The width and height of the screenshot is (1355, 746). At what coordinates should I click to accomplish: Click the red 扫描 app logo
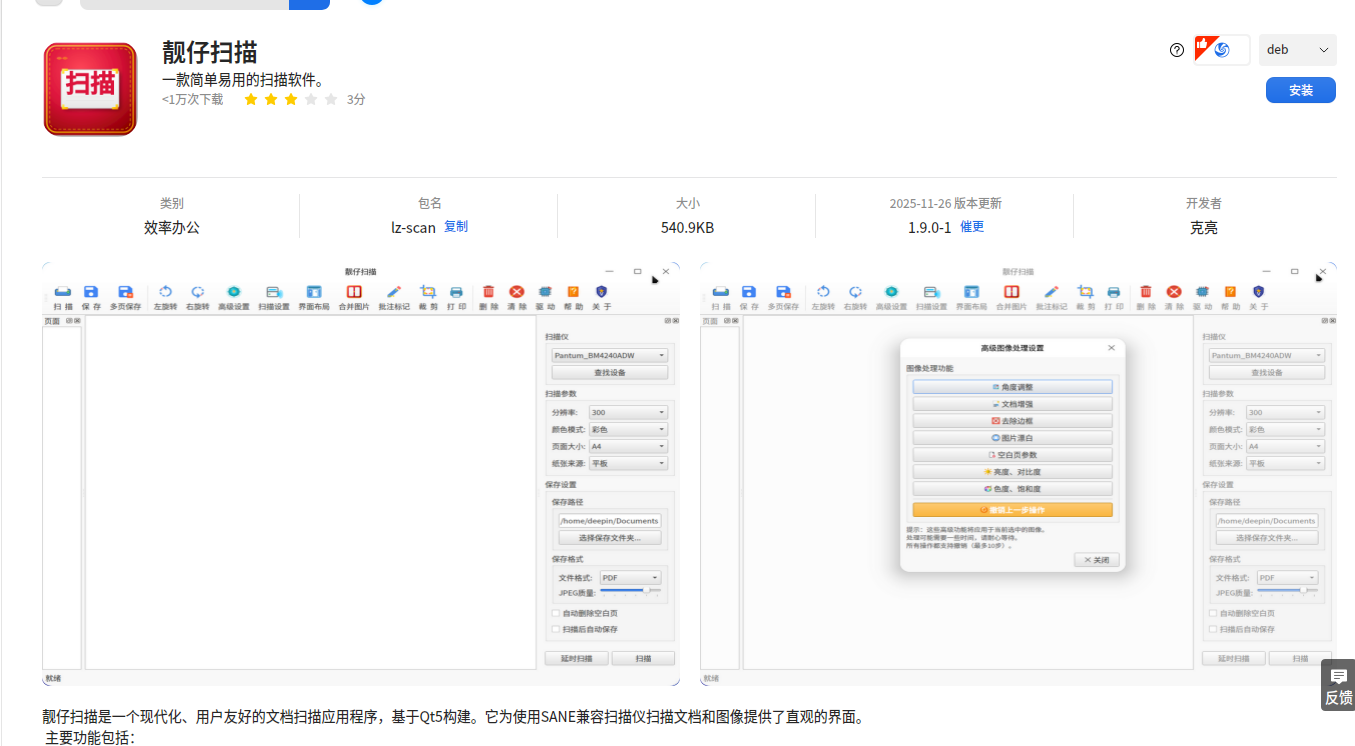[90, 89]
